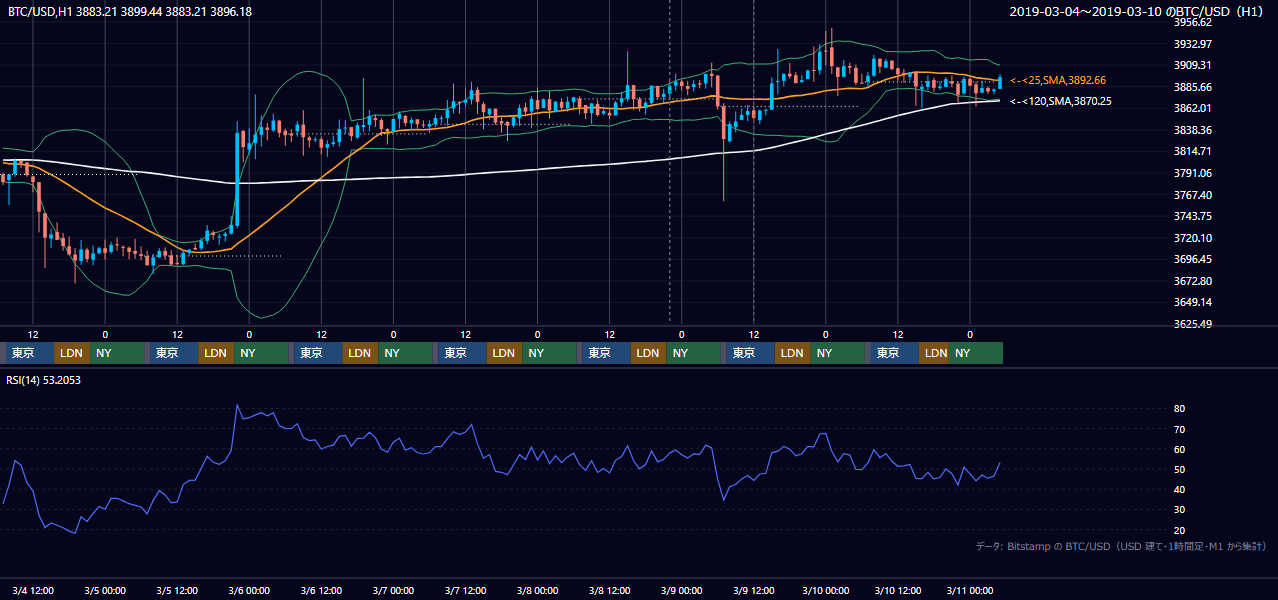Click the 3/10 00:00 date label
The width and height of the screenshot is (1278, 600).
pos(825,590)
